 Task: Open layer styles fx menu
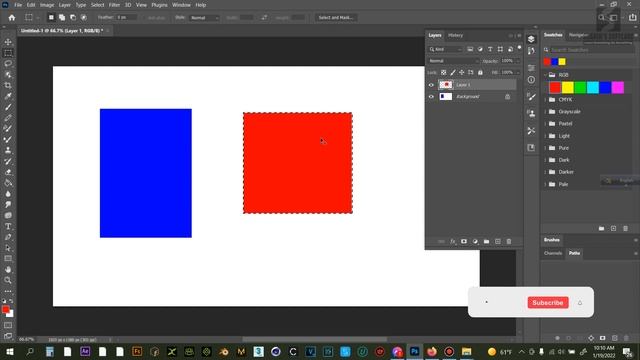pos(453,242)
